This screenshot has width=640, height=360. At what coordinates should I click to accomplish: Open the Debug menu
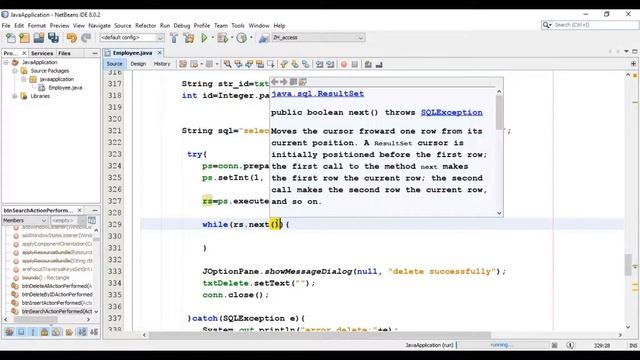[182, 25]
